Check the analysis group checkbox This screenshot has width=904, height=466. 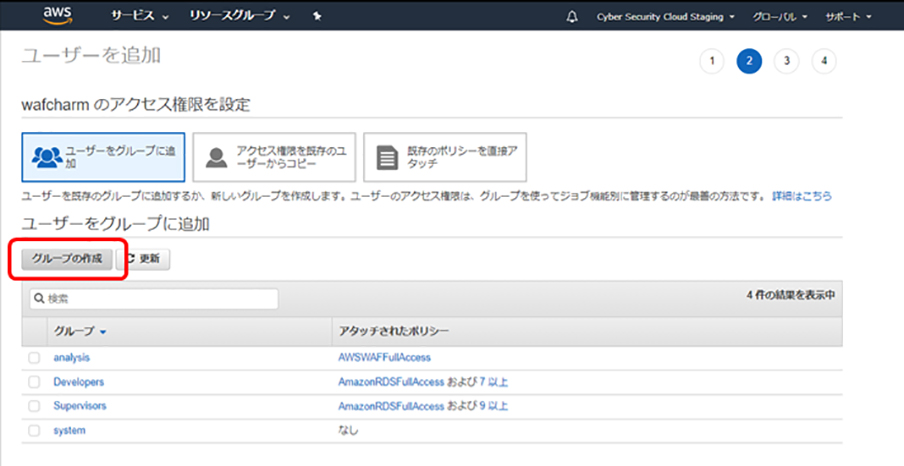34,357
